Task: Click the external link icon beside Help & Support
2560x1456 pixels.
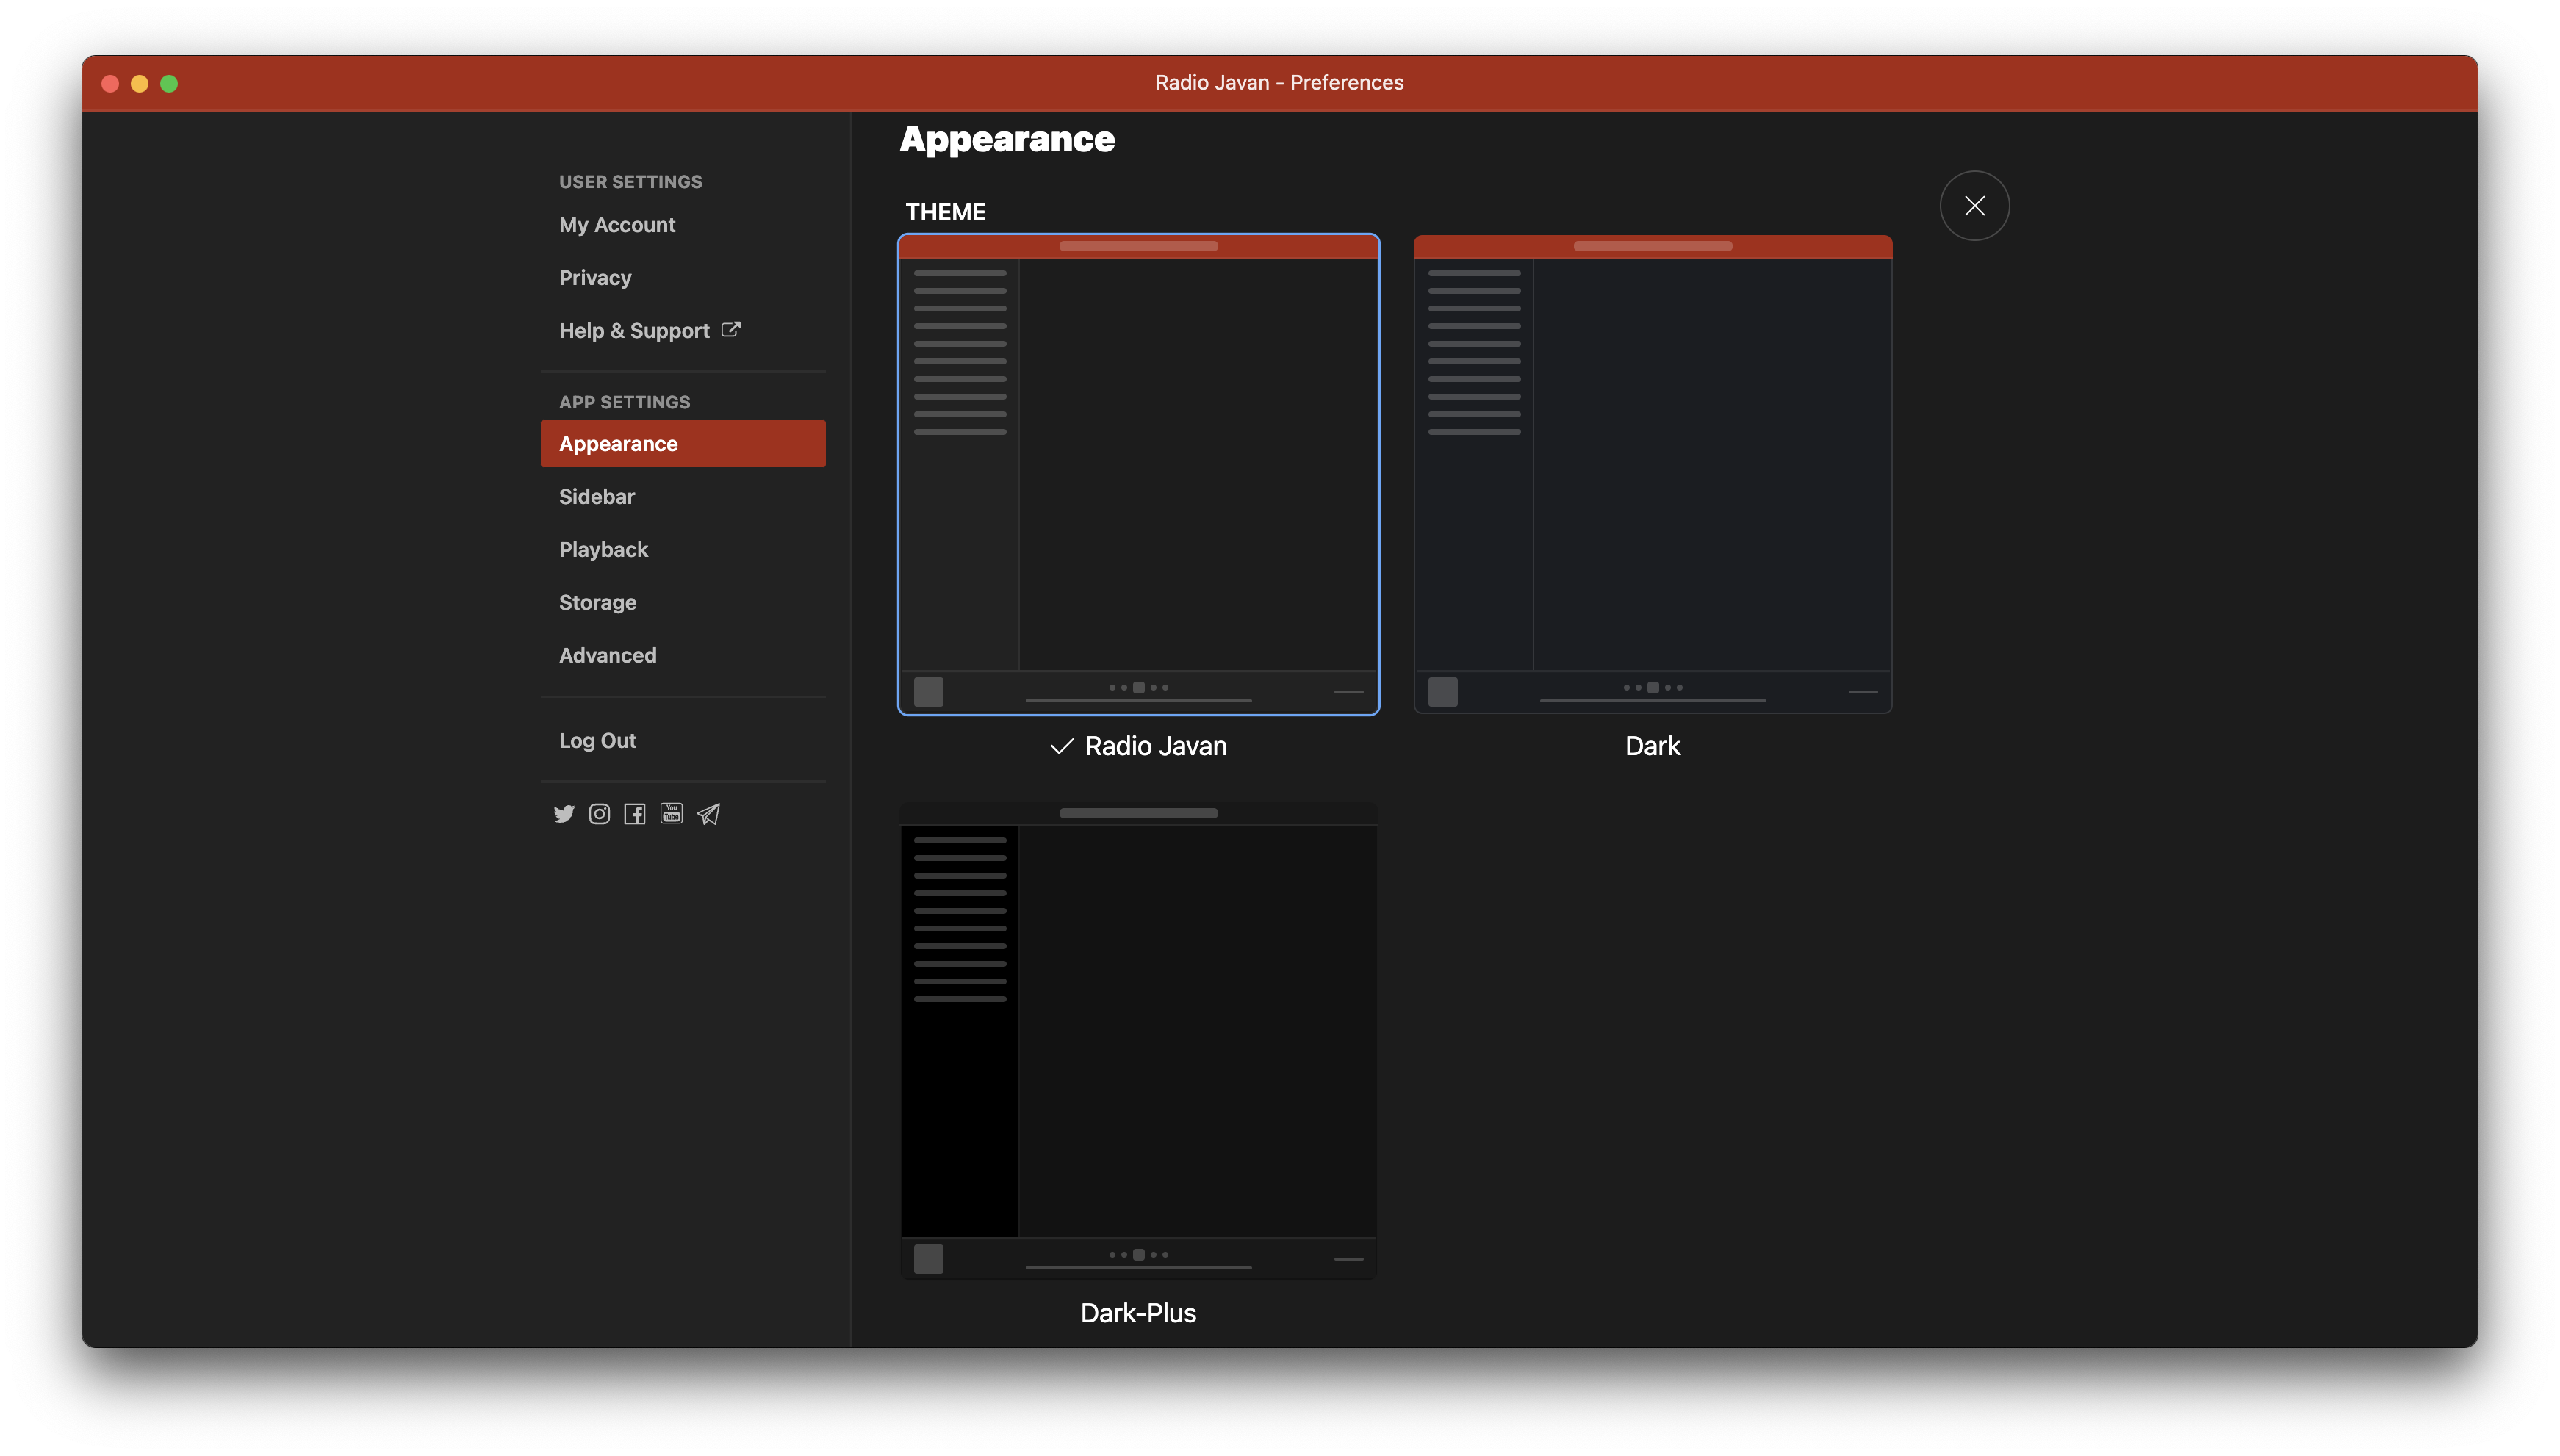Action: point(731,329)
